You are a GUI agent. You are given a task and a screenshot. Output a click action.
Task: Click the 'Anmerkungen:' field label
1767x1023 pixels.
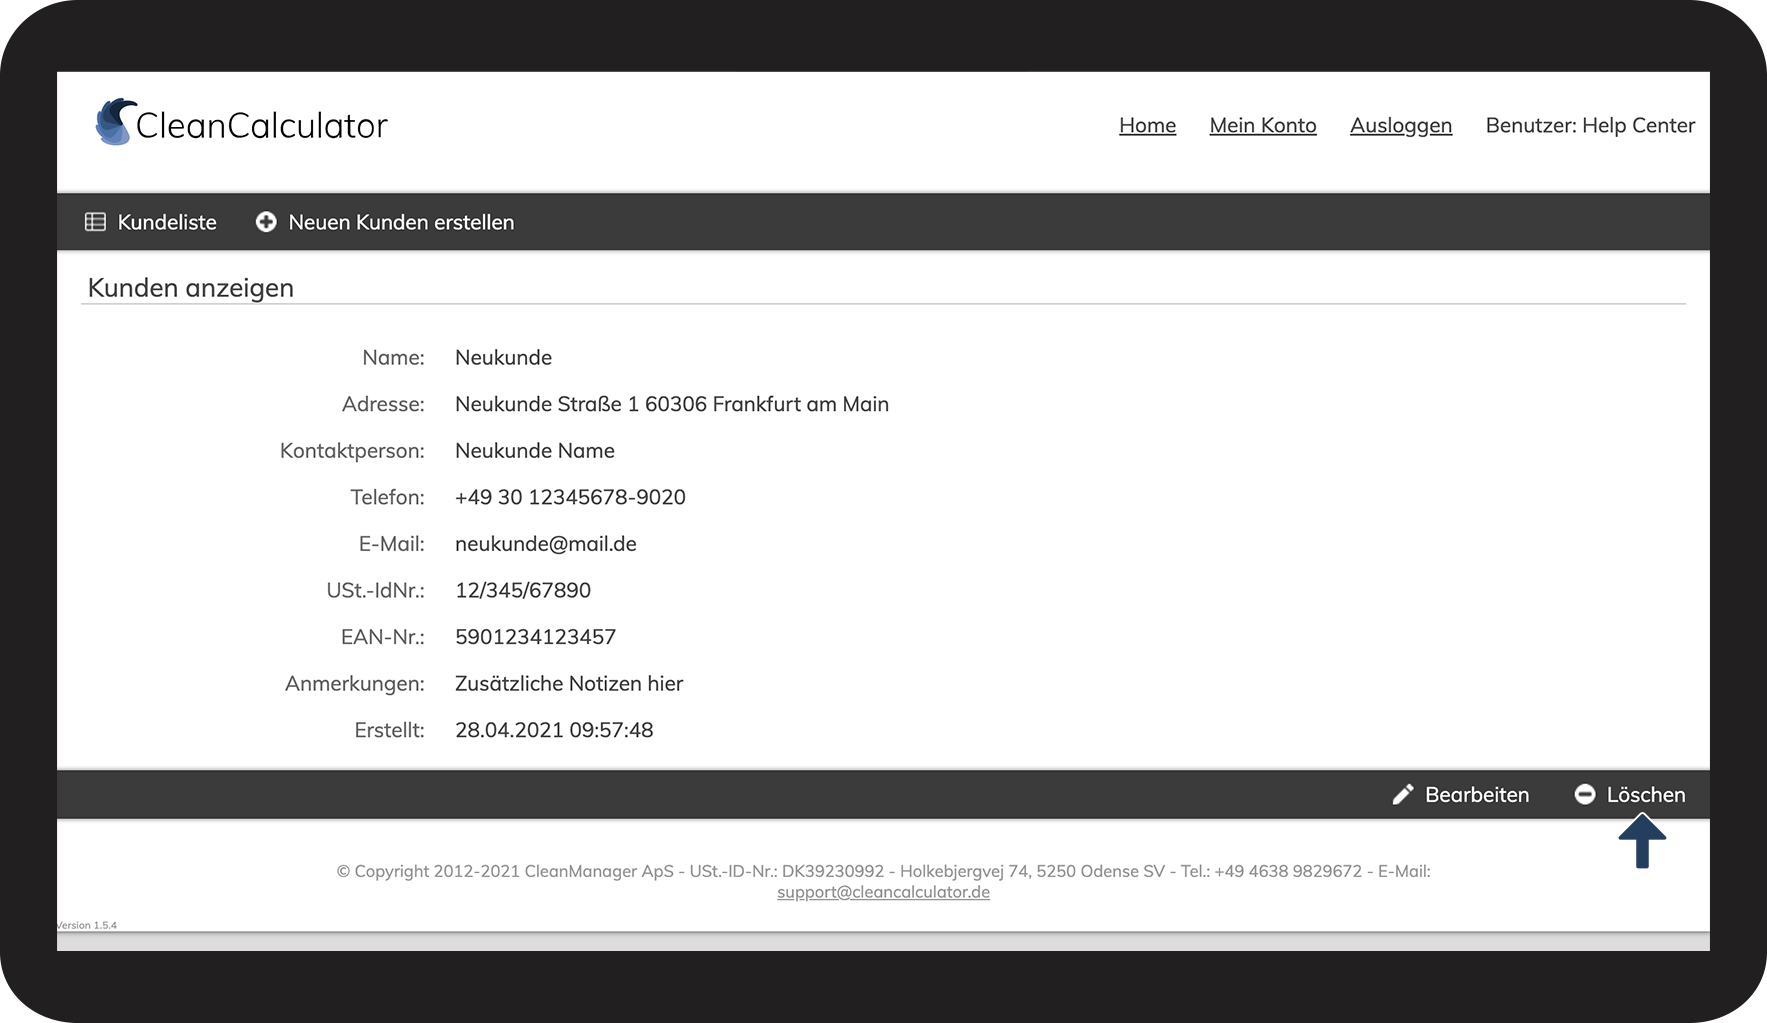[x=355, y=684]
